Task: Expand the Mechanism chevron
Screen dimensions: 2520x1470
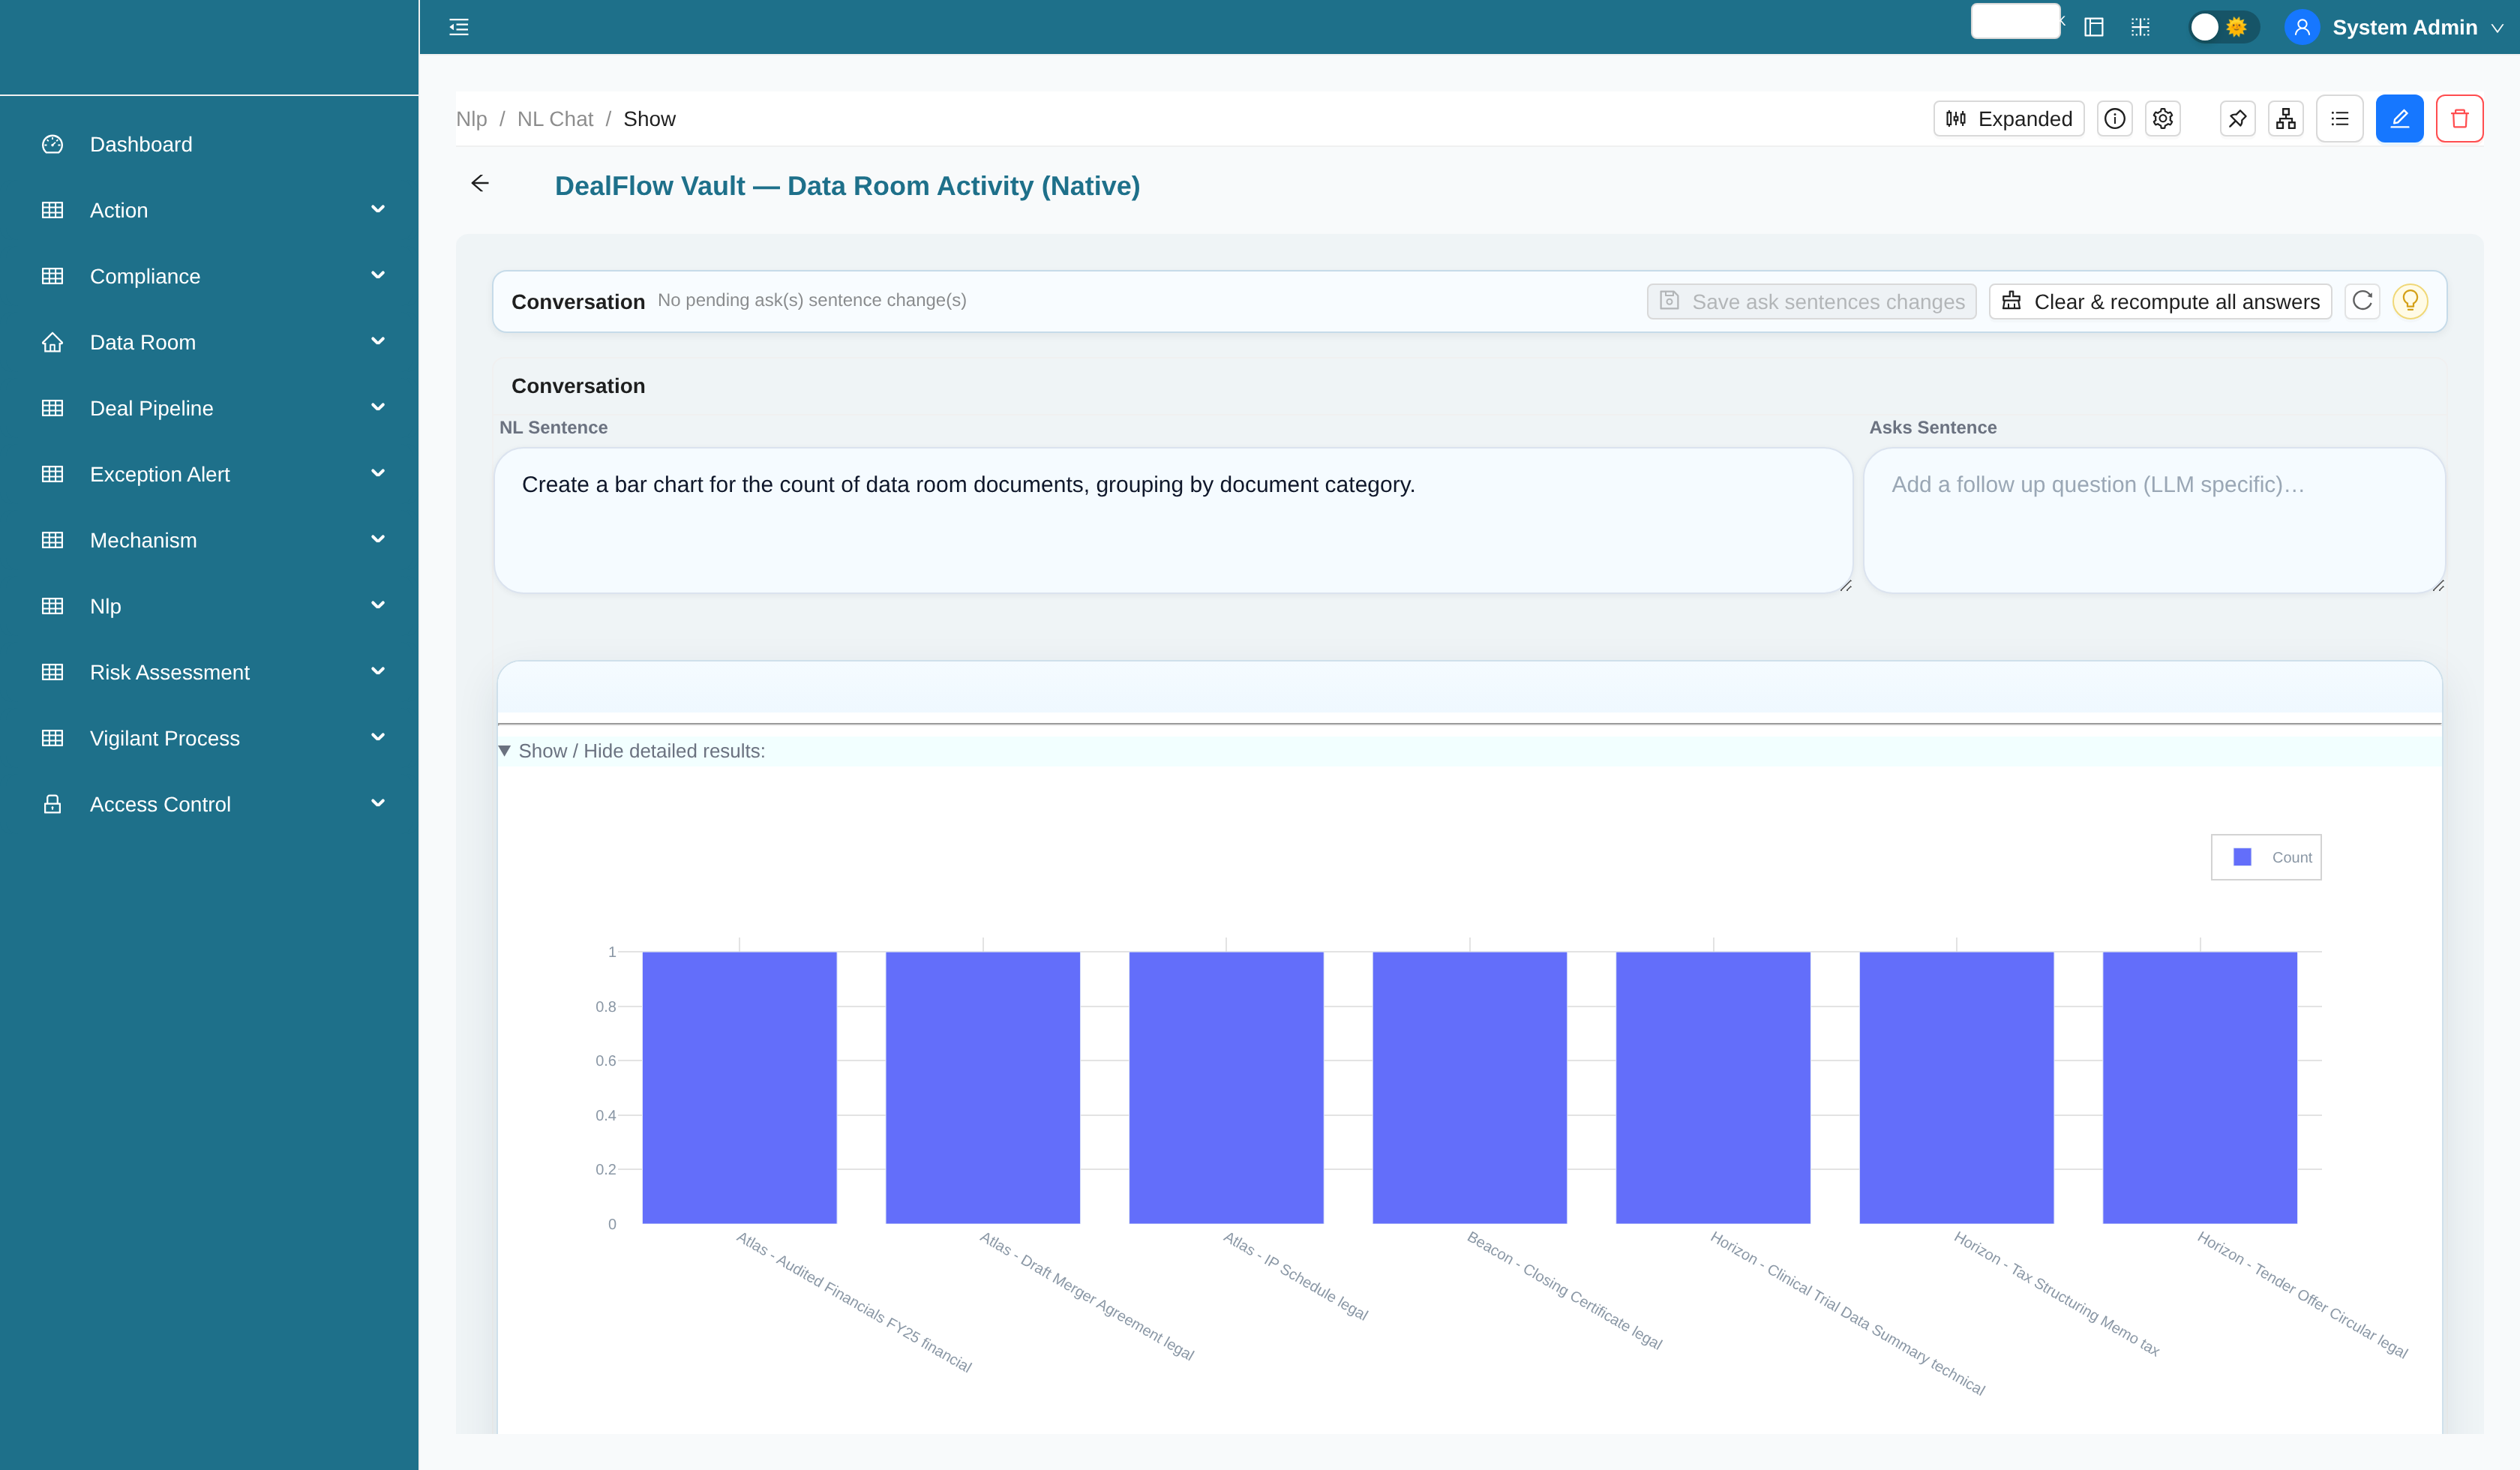Action: tap(378, 539)
